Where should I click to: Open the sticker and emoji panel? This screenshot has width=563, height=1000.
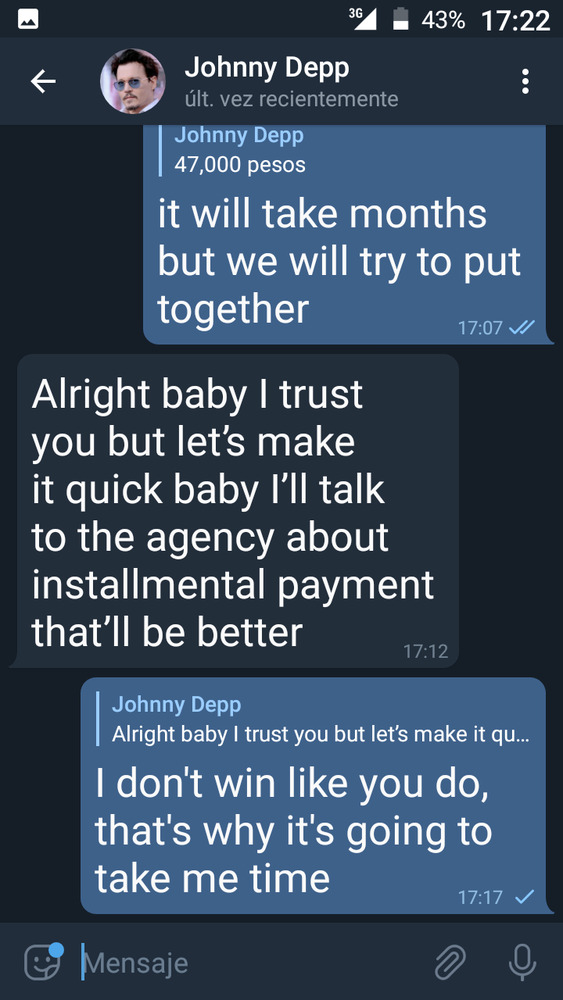pos(43,961)
